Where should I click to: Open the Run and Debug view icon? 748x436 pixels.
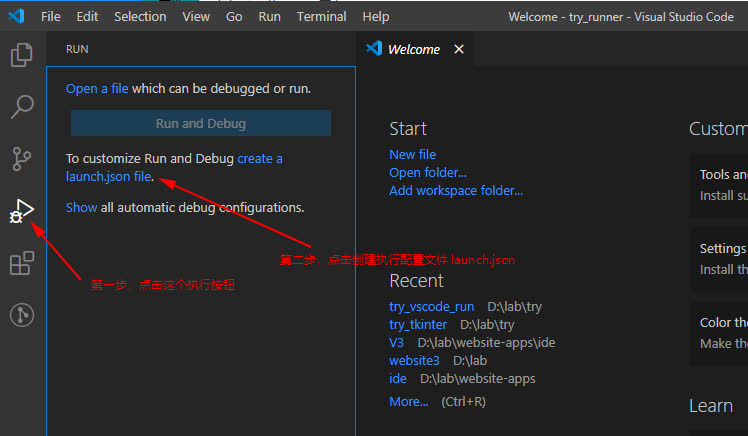[x=21, y=211]
